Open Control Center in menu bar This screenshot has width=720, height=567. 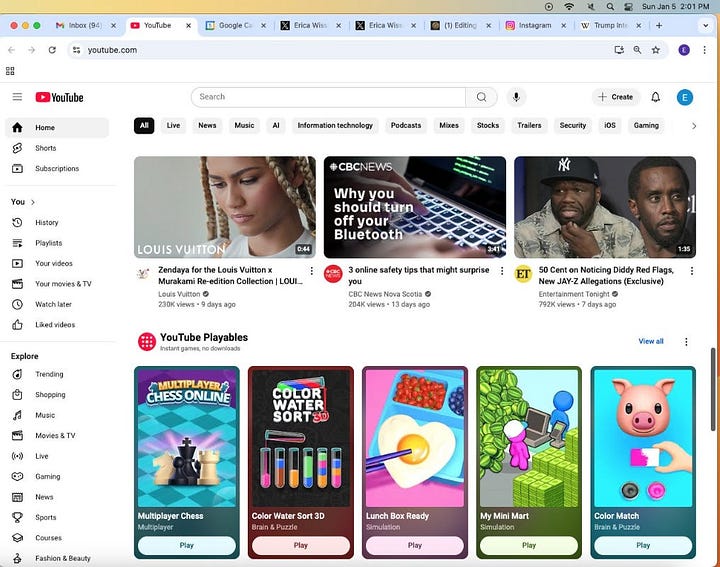pos(628,6)
